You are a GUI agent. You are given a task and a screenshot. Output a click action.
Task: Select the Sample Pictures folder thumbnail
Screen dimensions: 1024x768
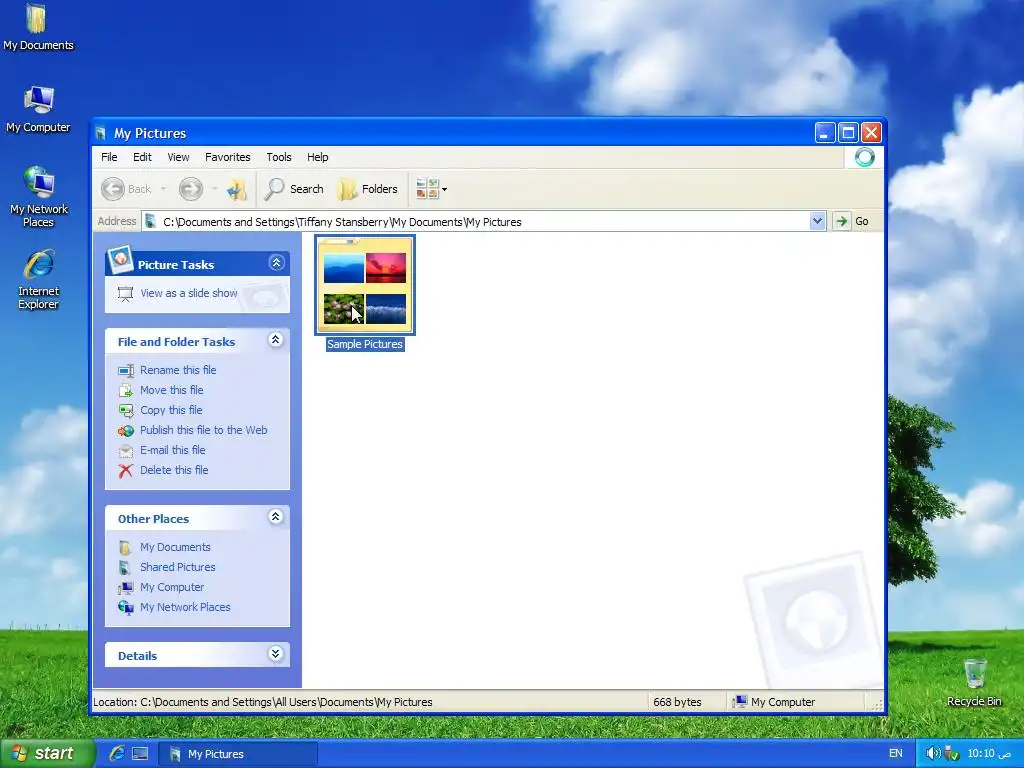pyautogui.click(x=364, y=285)
